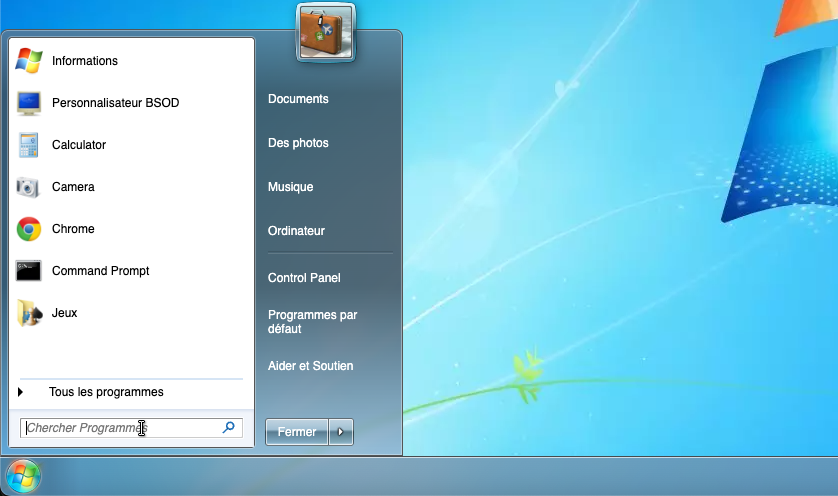Focus the Chercher Programmes search field
The image size is (838, 496).
pos(131,428)
